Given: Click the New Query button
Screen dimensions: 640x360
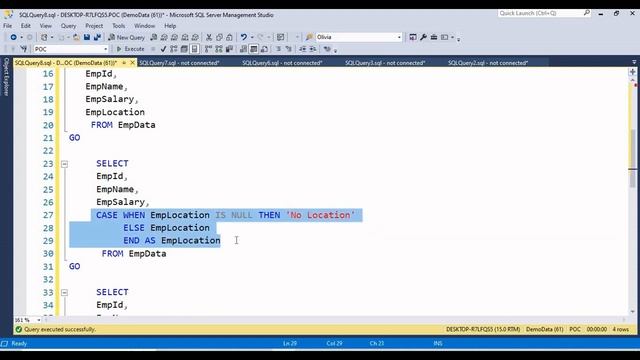Looking at the screenshot, I should 127,37.
